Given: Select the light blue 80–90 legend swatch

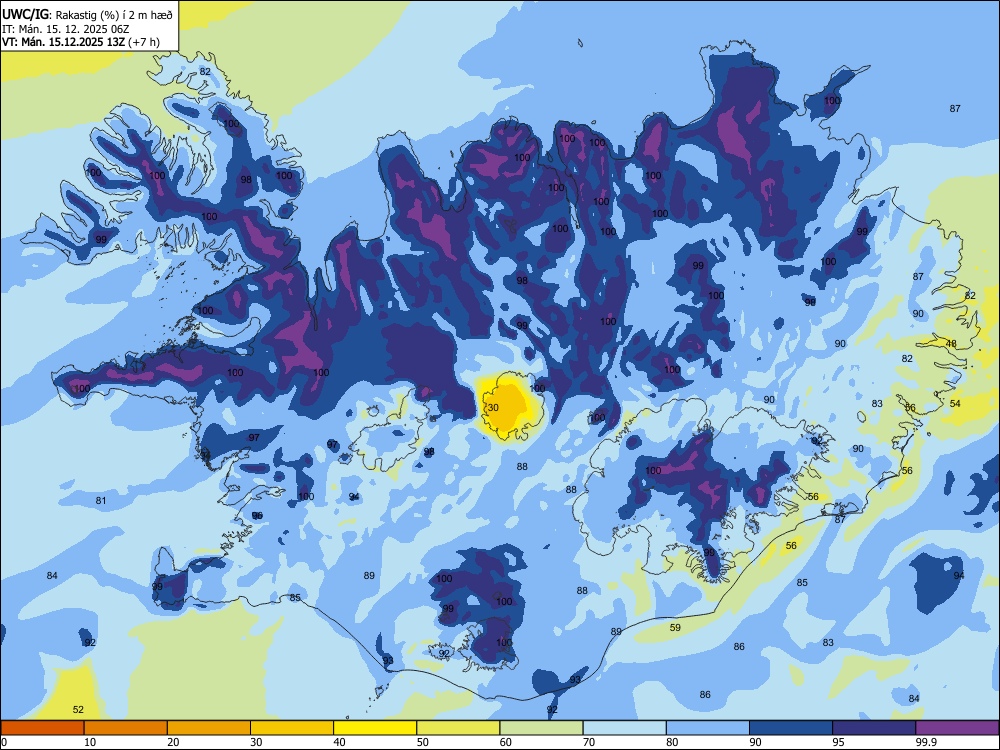Looking at the screenshot, I should tap(708, 728).
